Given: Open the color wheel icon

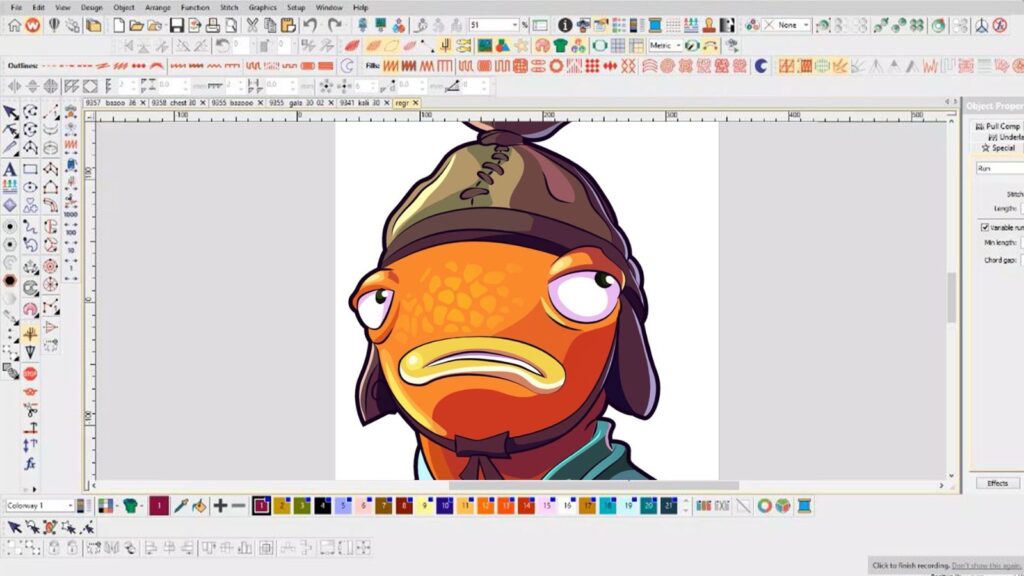Looking at the screenshot, I should click(765, 505).
